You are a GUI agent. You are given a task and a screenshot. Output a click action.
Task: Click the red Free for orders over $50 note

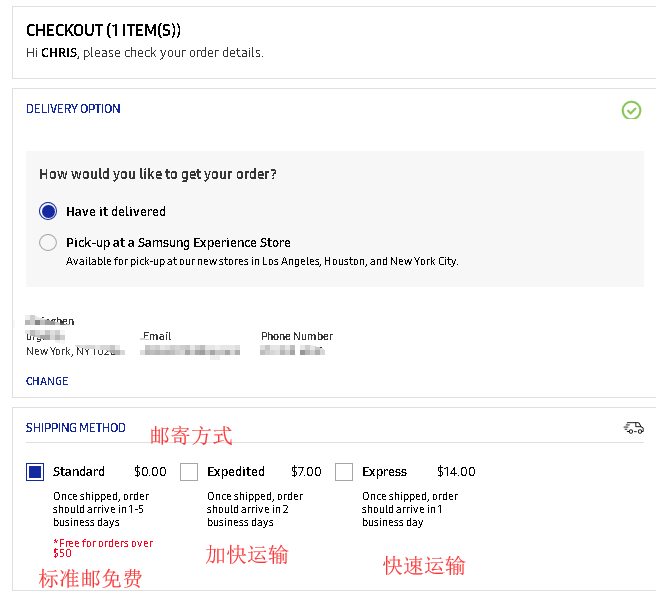pos(103,548)
